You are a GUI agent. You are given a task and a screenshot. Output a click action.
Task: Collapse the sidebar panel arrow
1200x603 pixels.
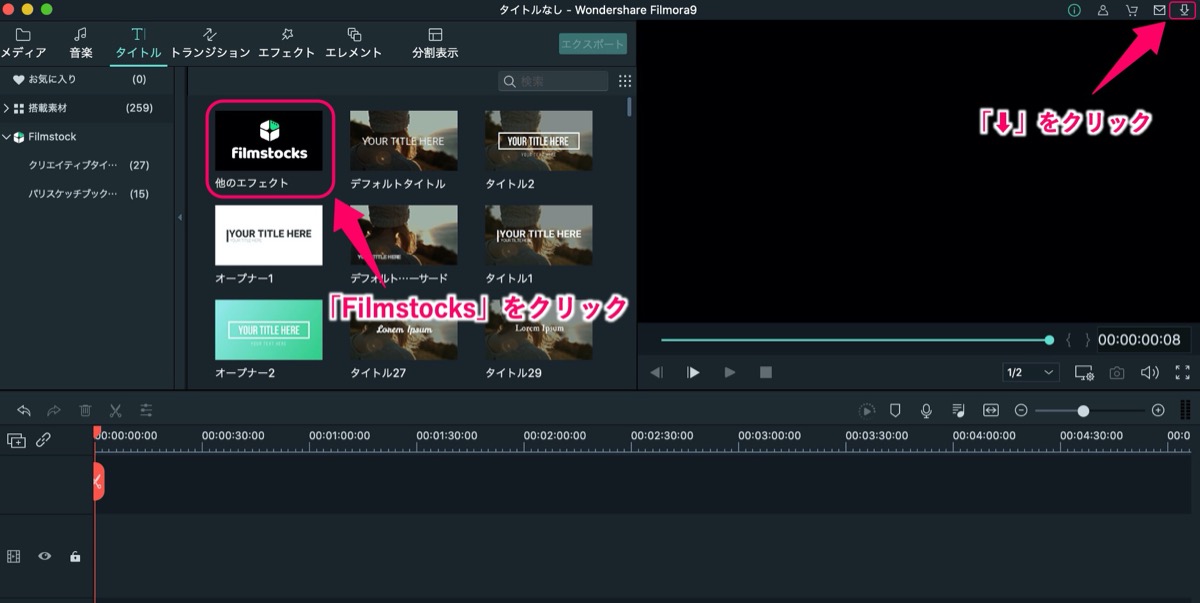click(181, 217)
